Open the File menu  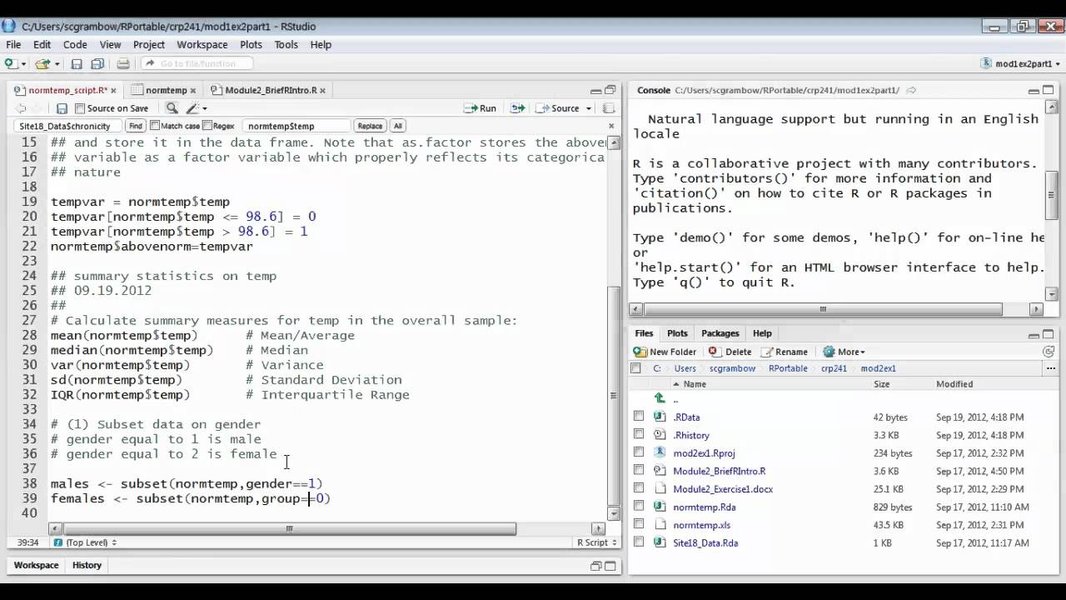click(13, 45)
